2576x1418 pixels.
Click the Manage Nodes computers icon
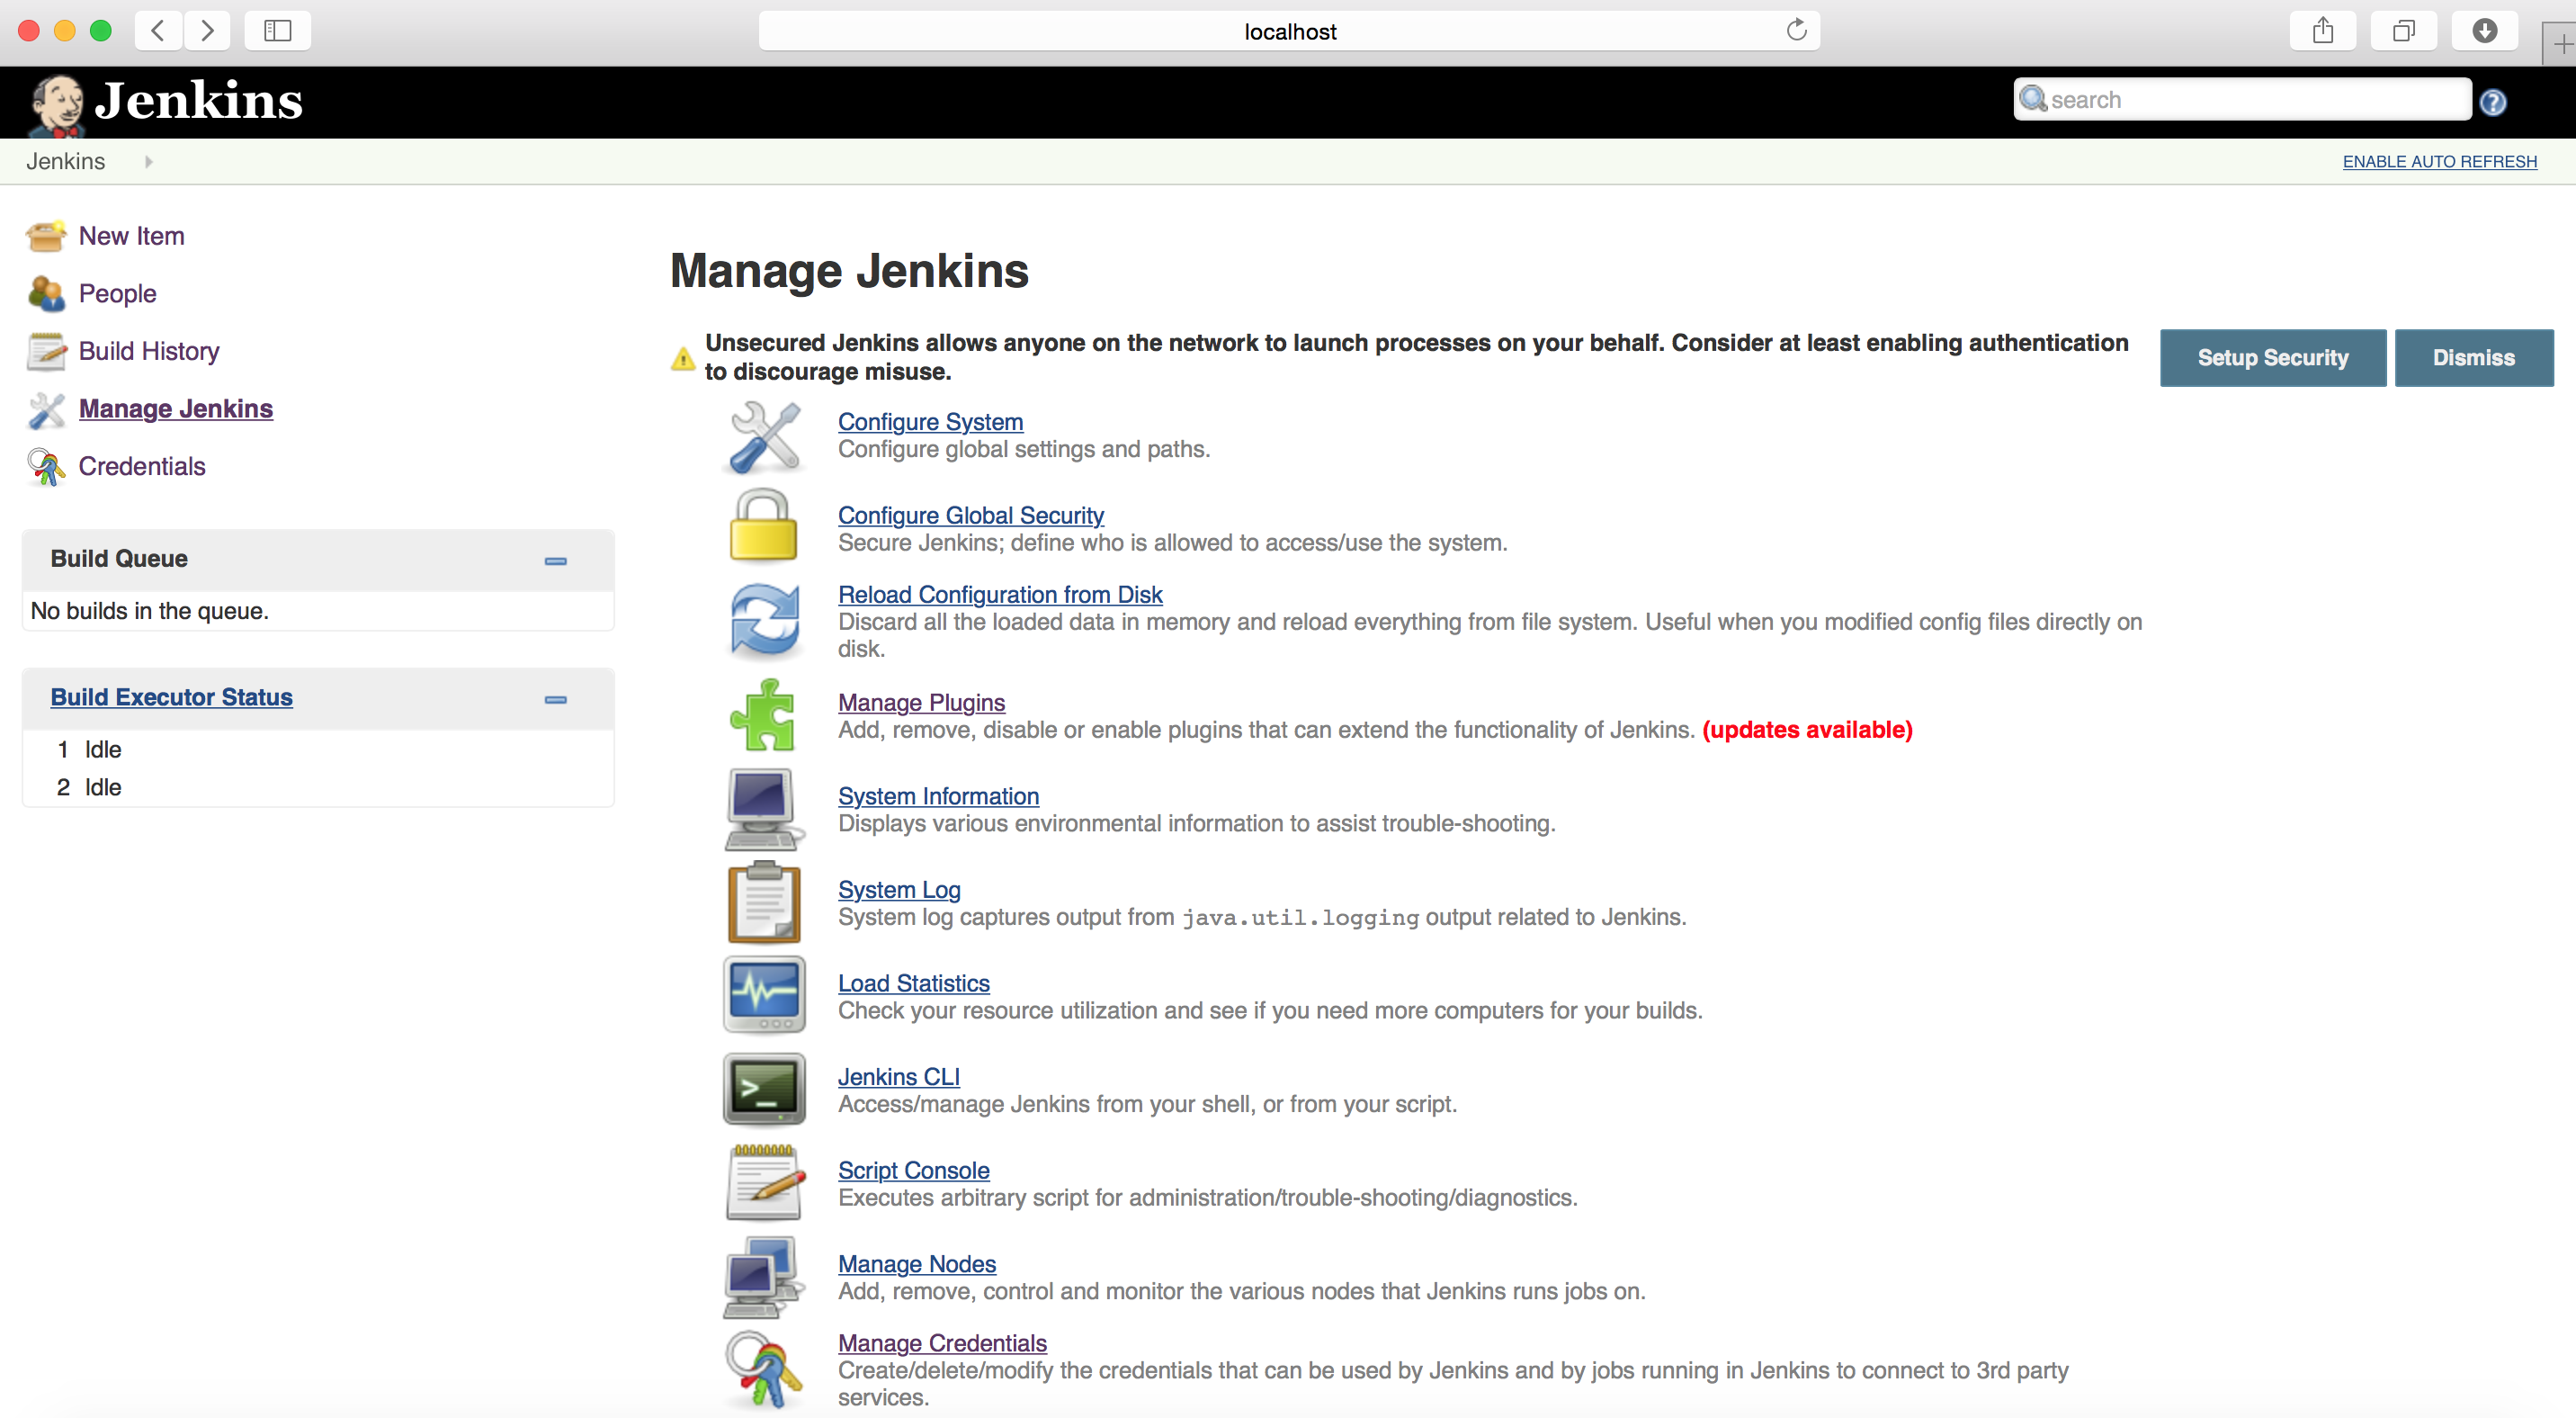click(x=763, y=1277)
